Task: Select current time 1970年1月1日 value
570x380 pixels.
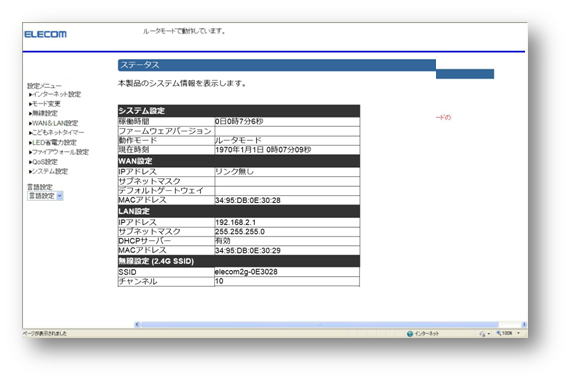Action: click(263, 150)
